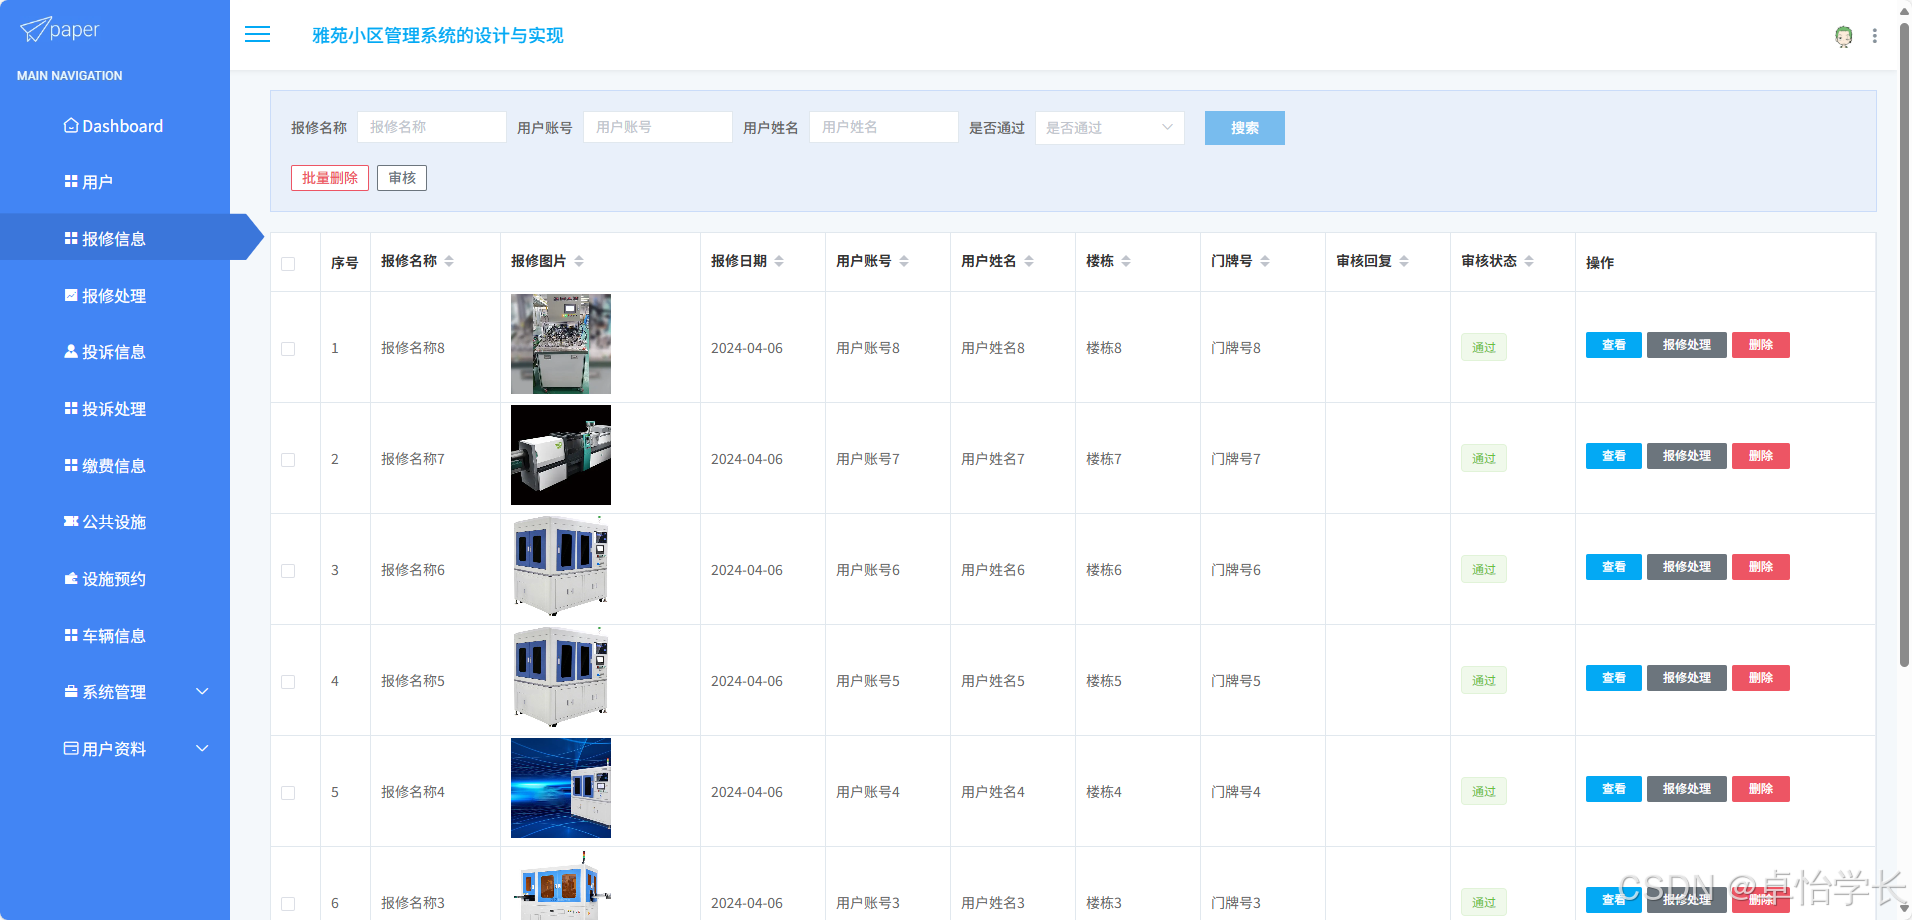Click the 通过 status tag for 报修名称8
This screenshot has width=1912, height=920.
(1484, 348)
